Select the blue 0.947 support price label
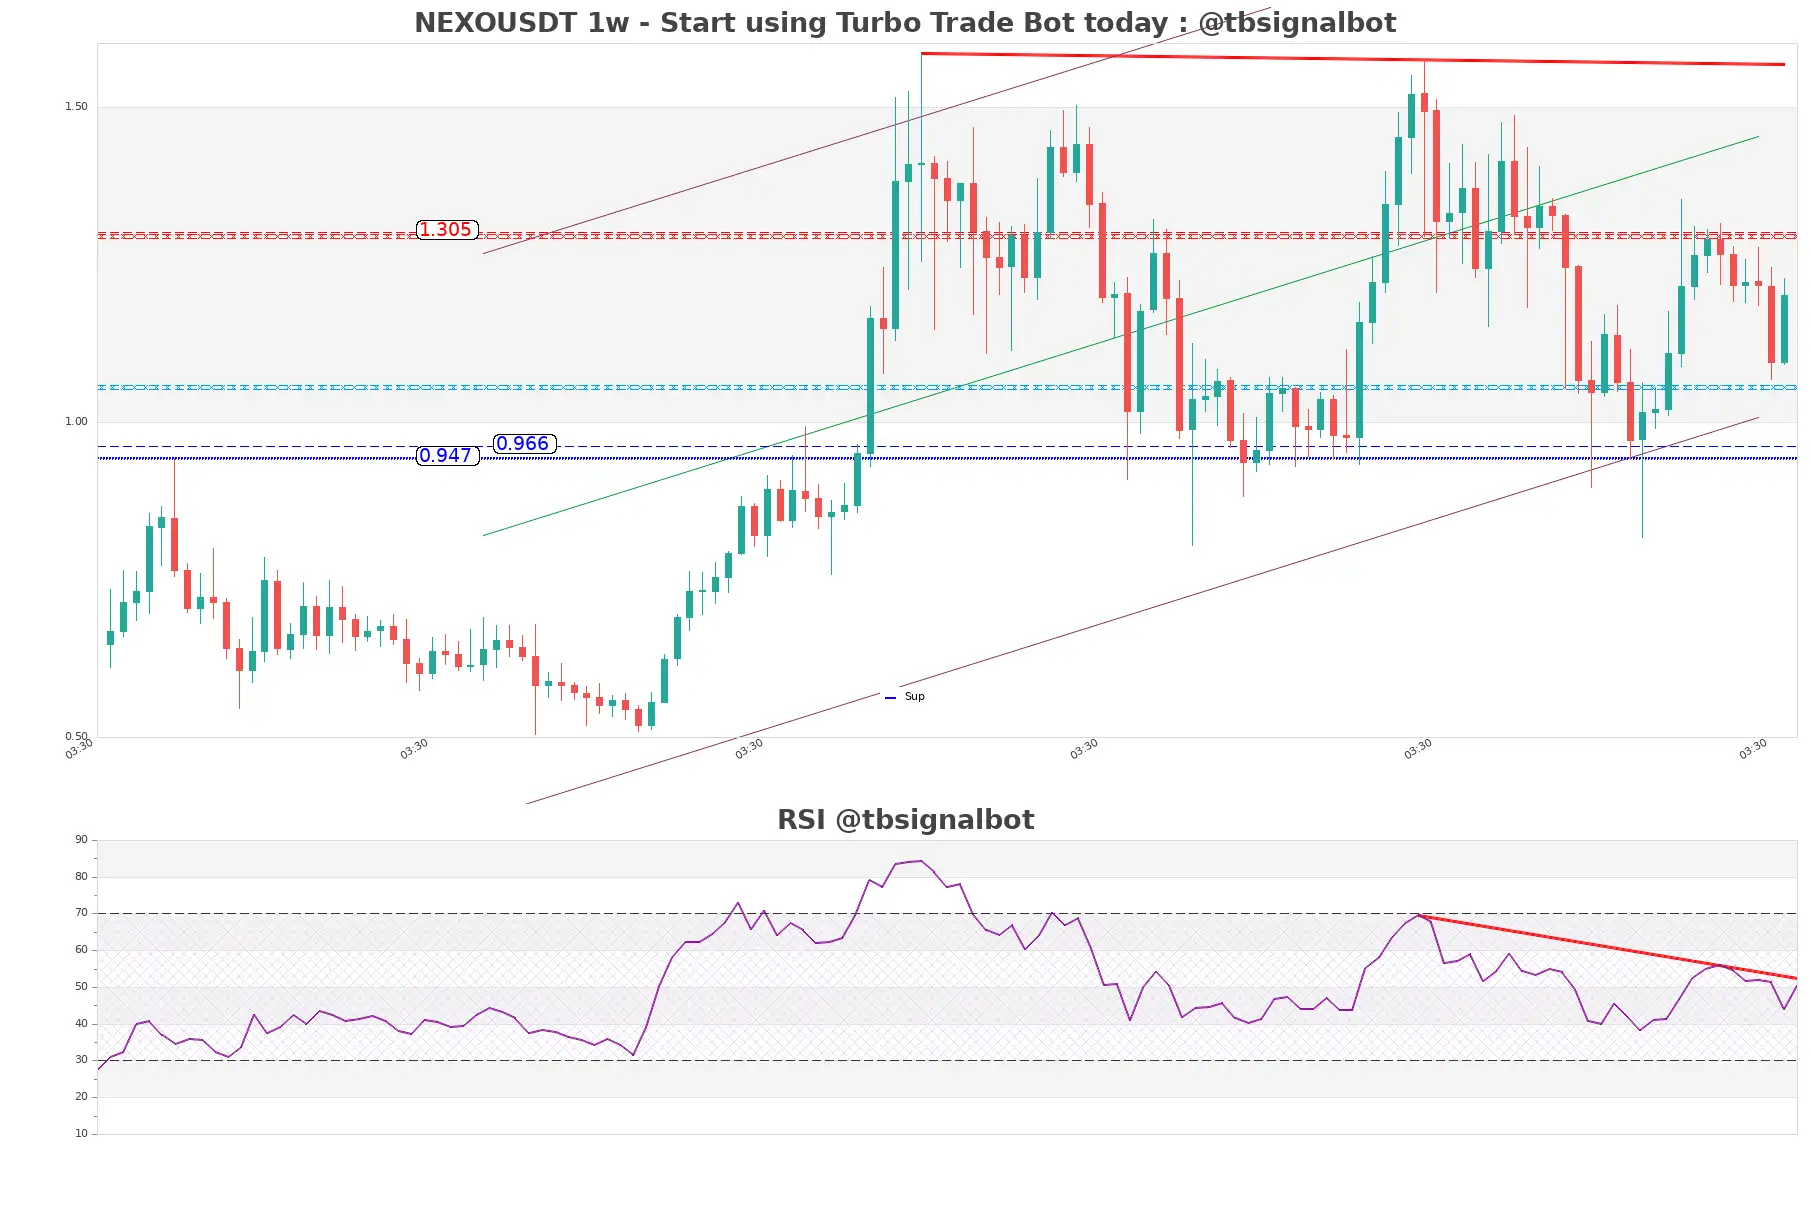Image resolution: width=1811 pixels, height=1208 pixels. pos(447,456)
